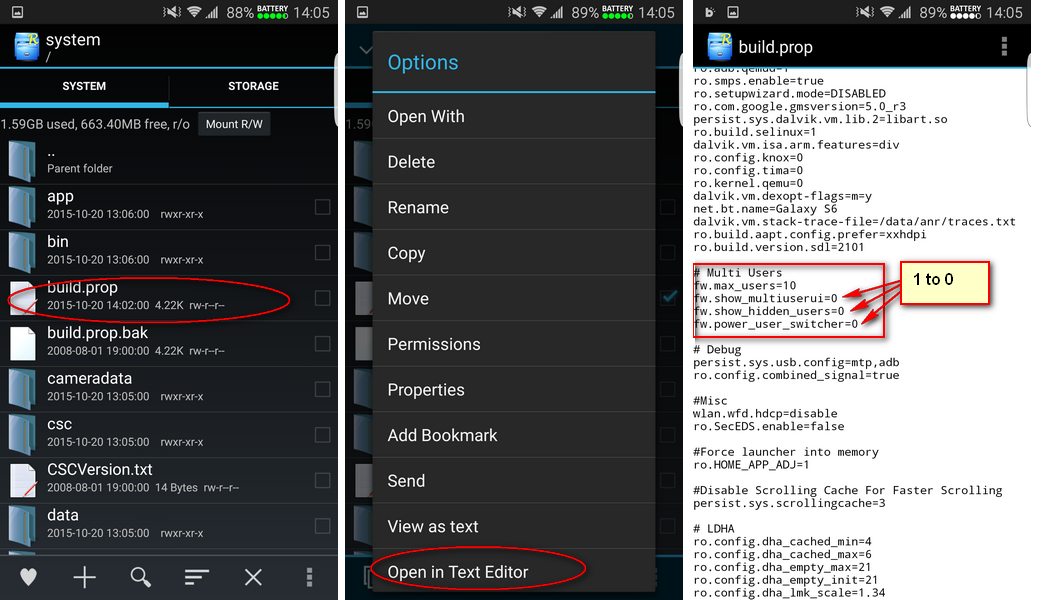Check the CSCVersion.txt checkbox

point(323,481)
